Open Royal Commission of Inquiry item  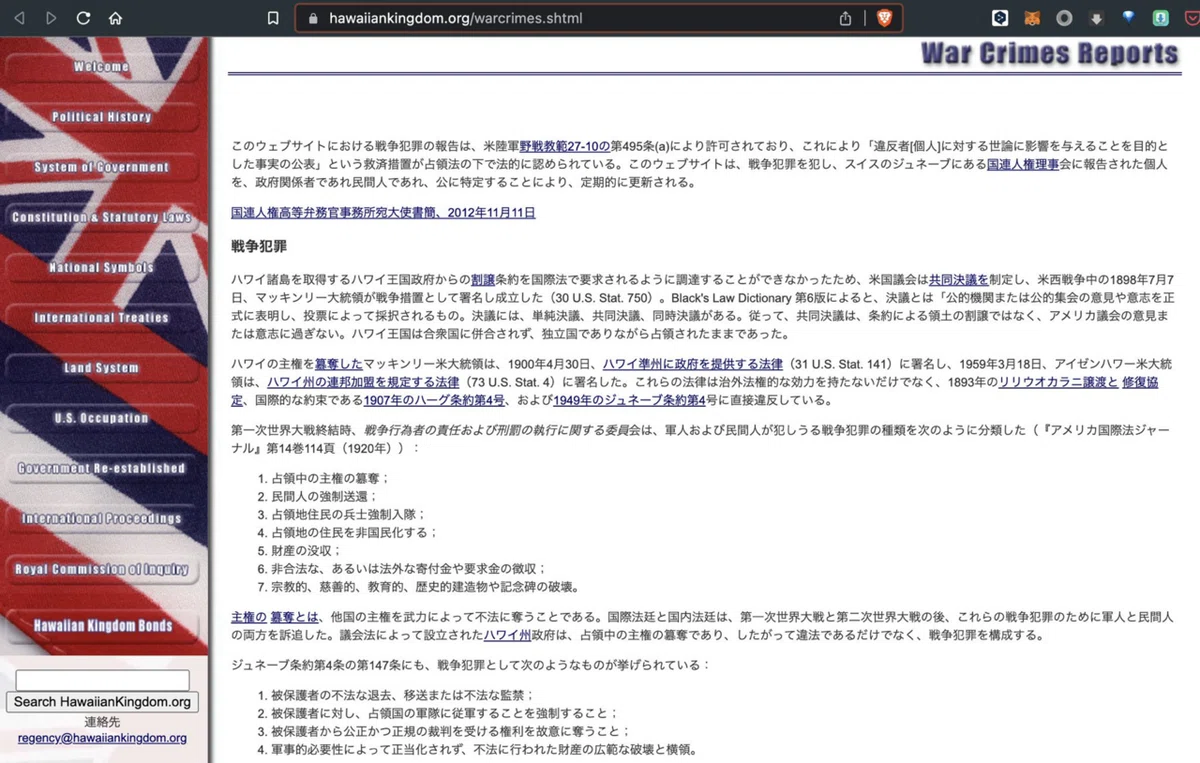[102, 569]
